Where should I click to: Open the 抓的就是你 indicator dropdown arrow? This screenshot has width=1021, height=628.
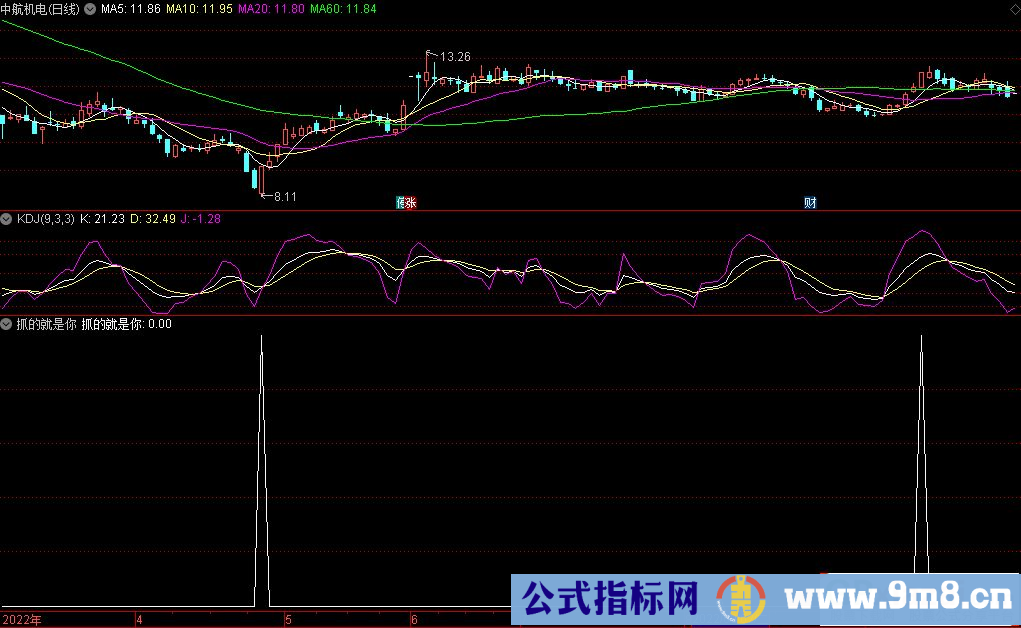(6, 324)
